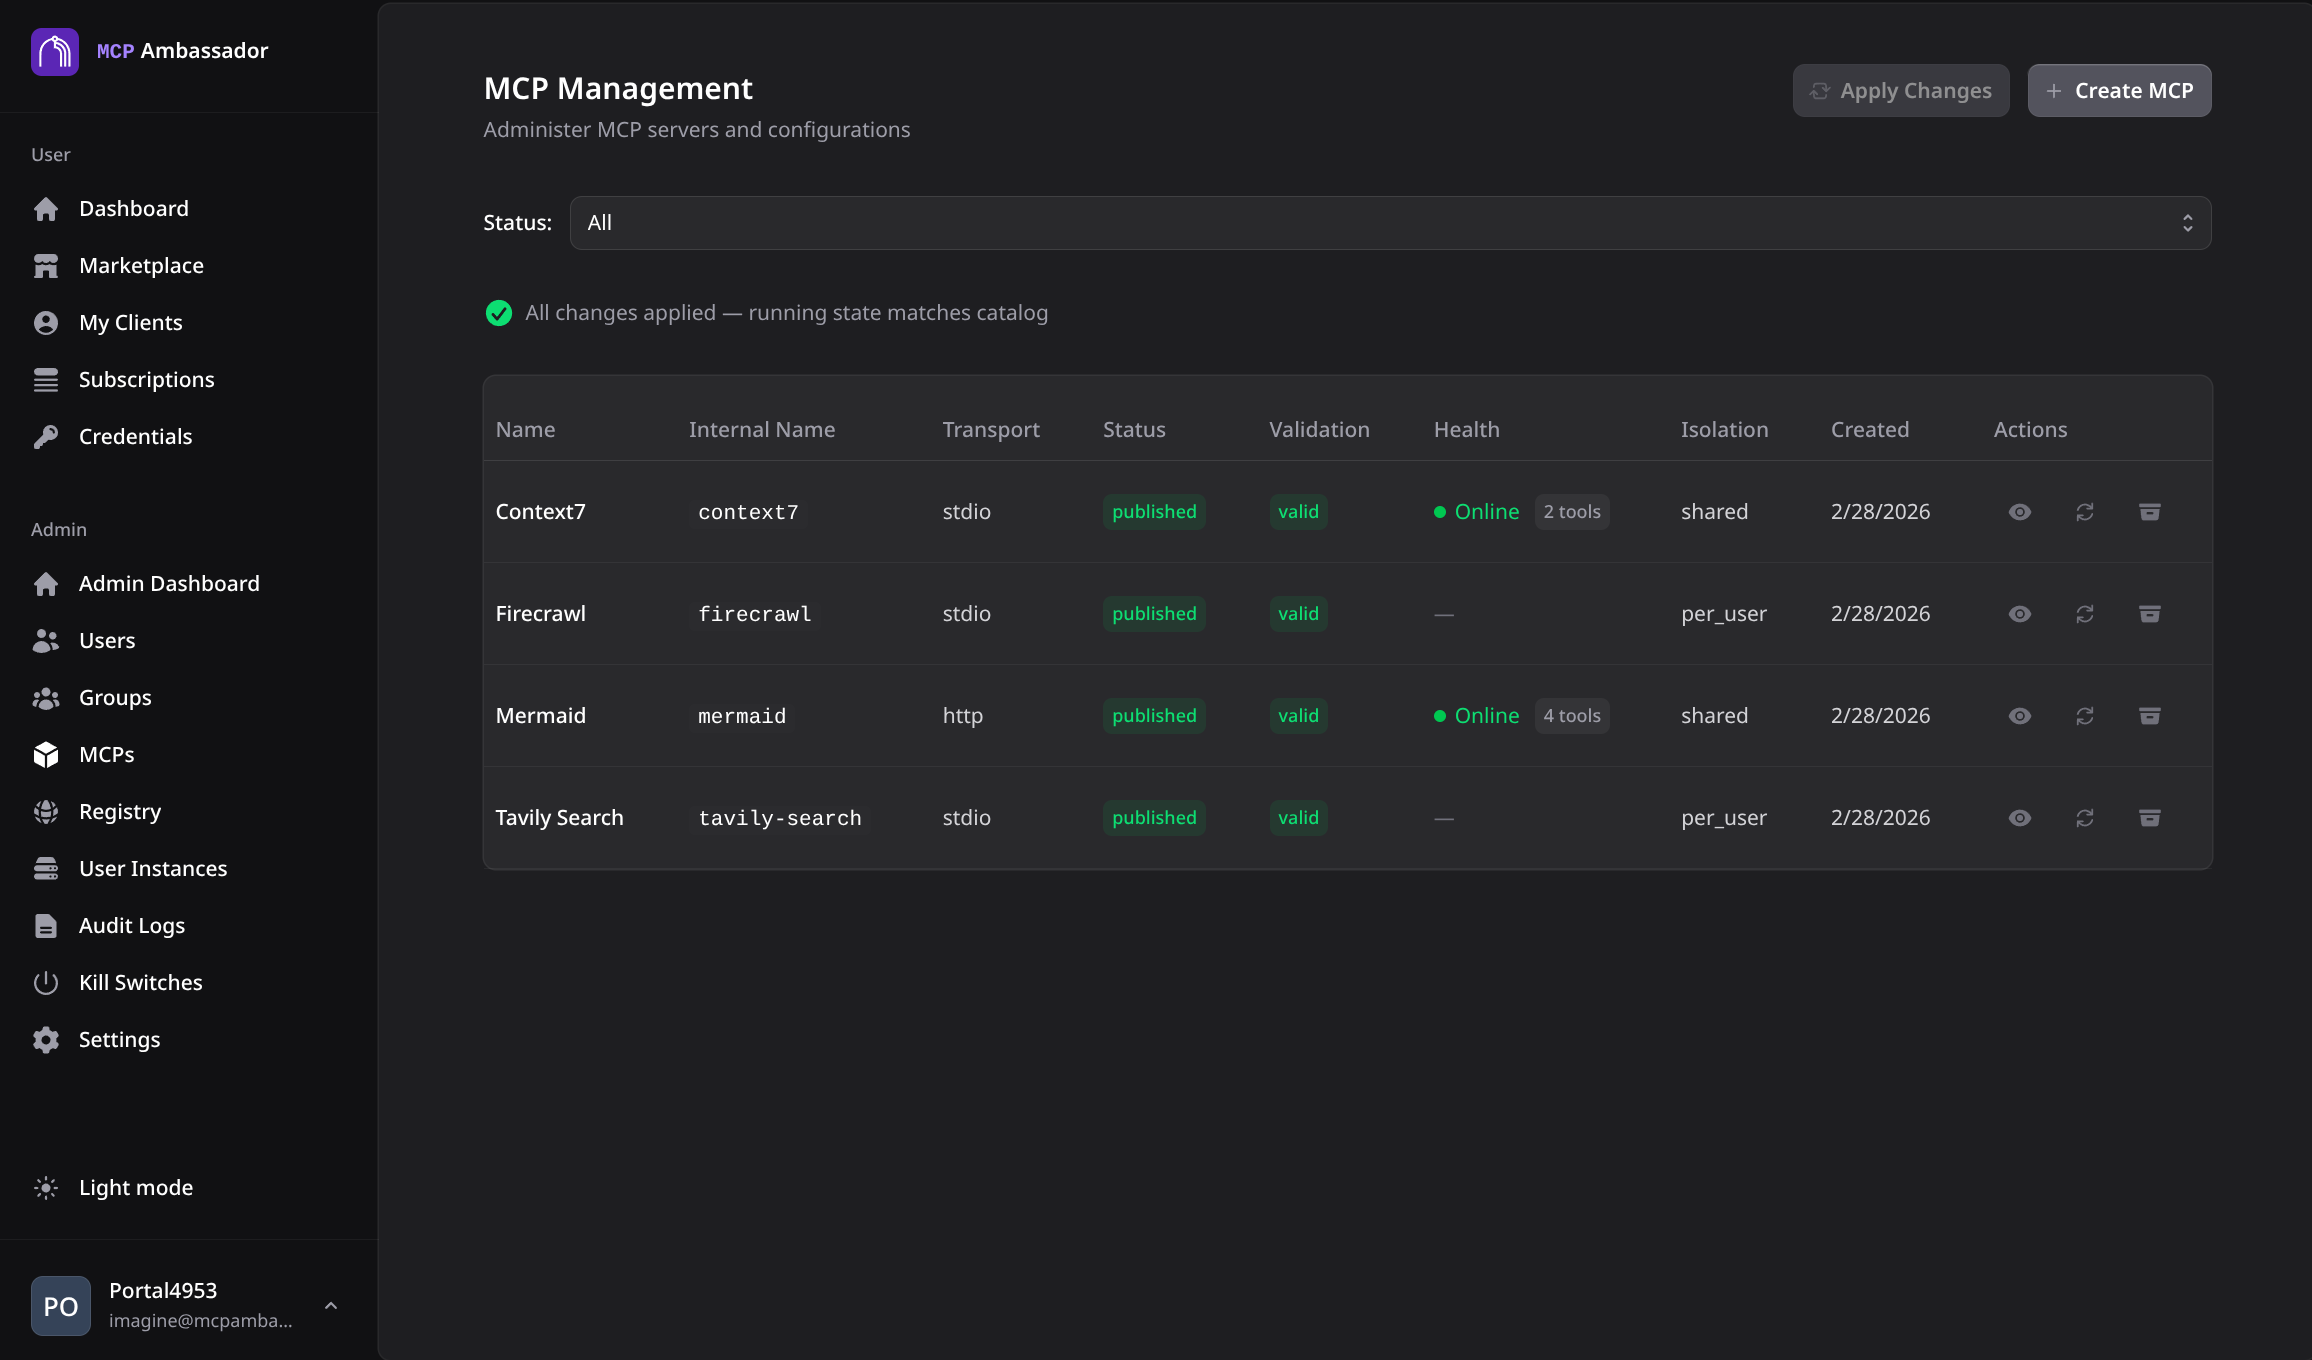The image size is (2312, 1360).
Task: Click the Create MCP button
Action: [x=2119, y=91]
